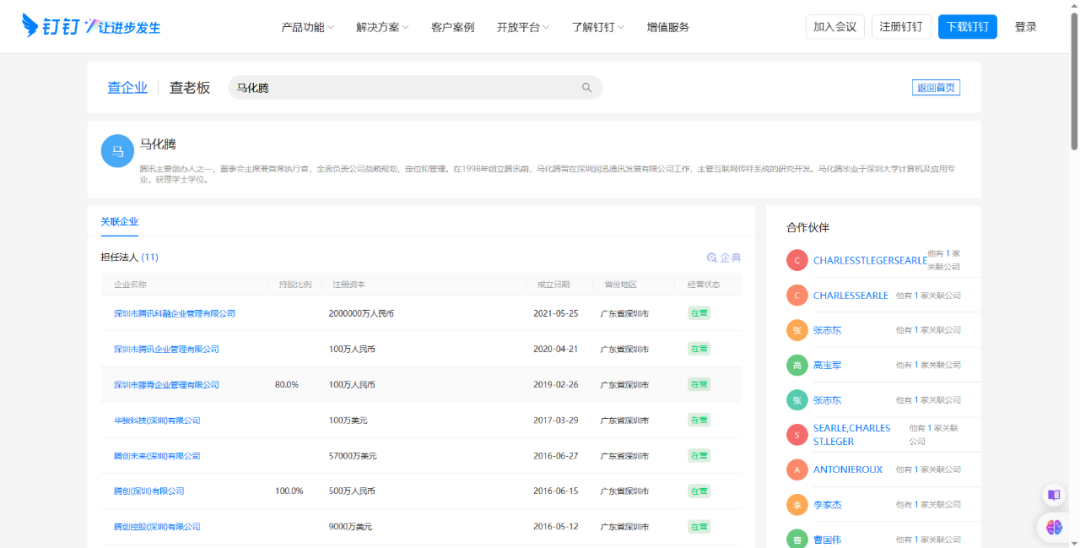Click the blue 下载钉钉 button
The image size is (1080, 548).
(x=967, y=27)
